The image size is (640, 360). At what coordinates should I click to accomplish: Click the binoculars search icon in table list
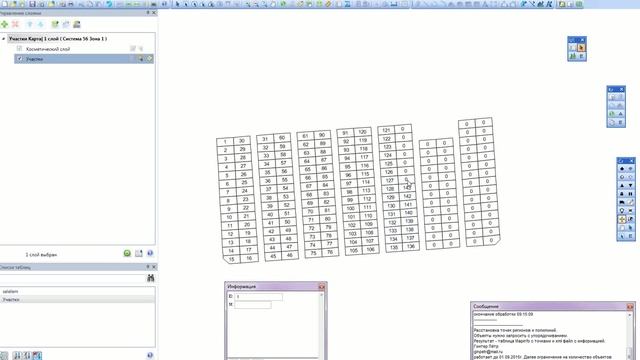(x=151, y=278)
